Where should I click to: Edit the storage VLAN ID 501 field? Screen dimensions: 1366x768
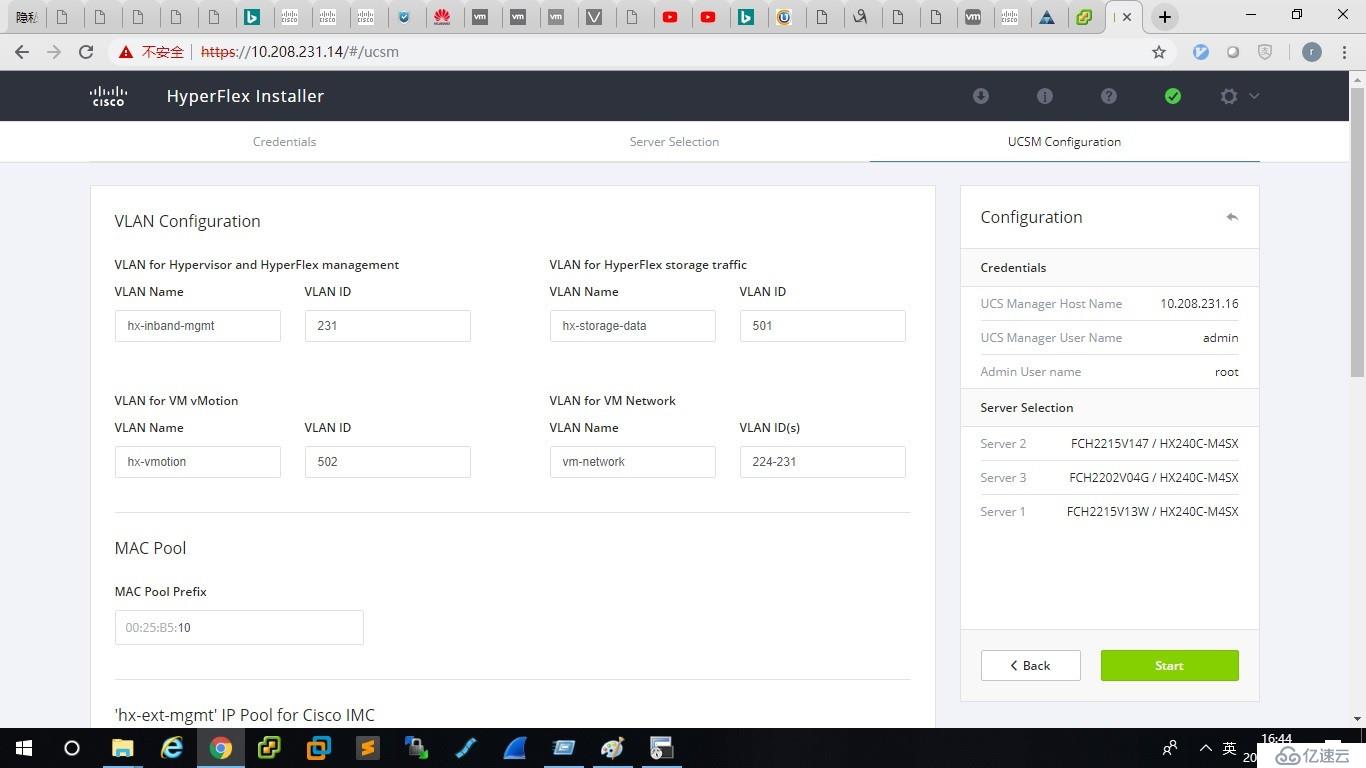(822, 326)
